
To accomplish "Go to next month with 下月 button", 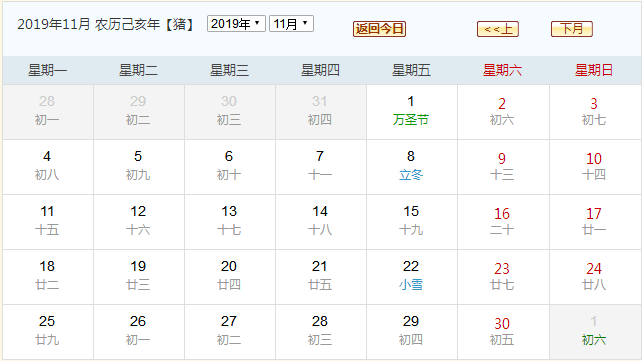I will pyautogui.click(x=572, y=29).
